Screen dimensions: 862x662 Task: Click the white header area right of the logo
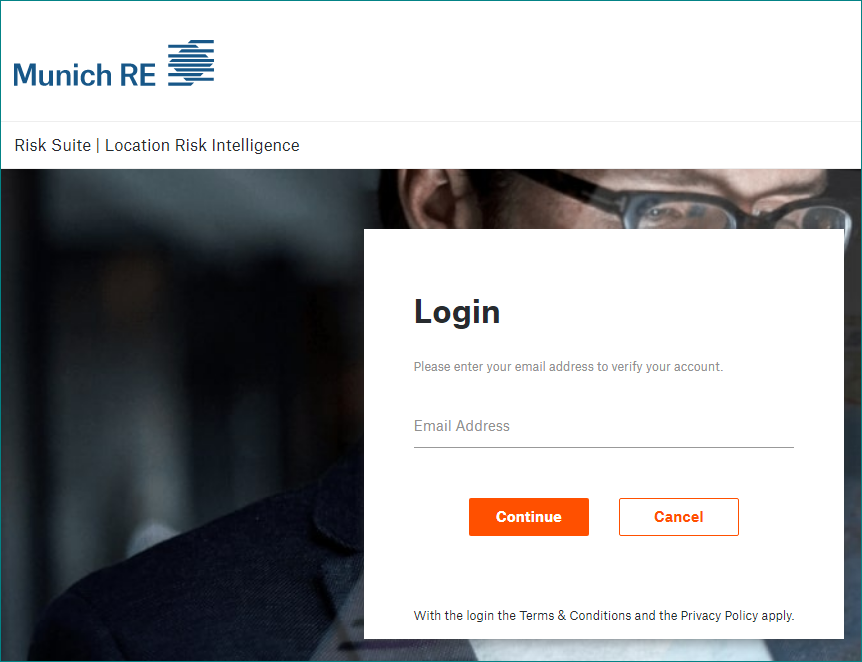coord(539,62)
